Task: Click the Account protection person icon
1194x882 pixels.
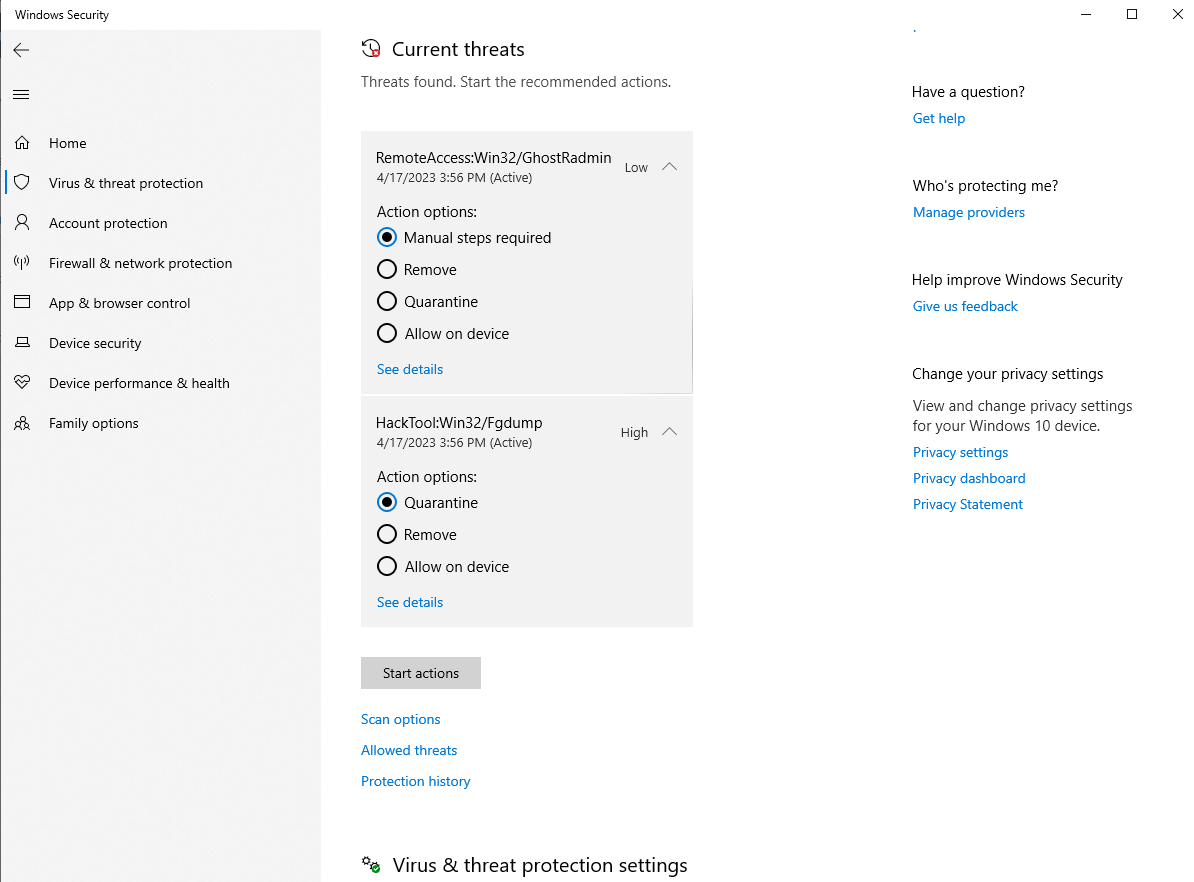Action: pyautogui.click(x=22, y=223)
